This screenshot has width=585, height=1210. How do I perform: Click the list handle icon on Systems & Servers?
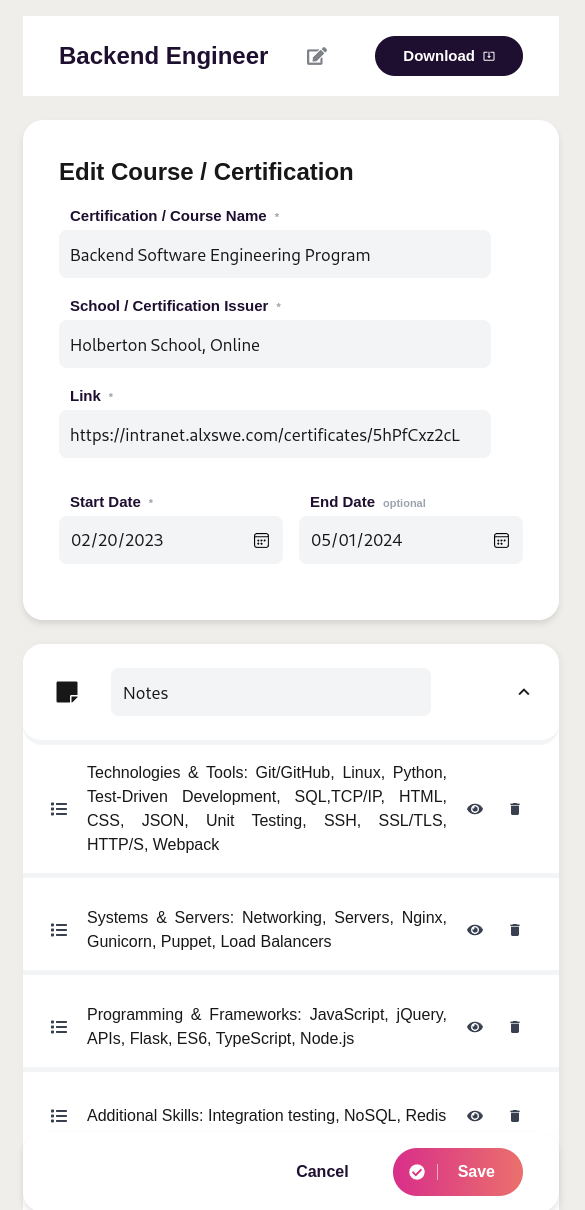[59, 930]
